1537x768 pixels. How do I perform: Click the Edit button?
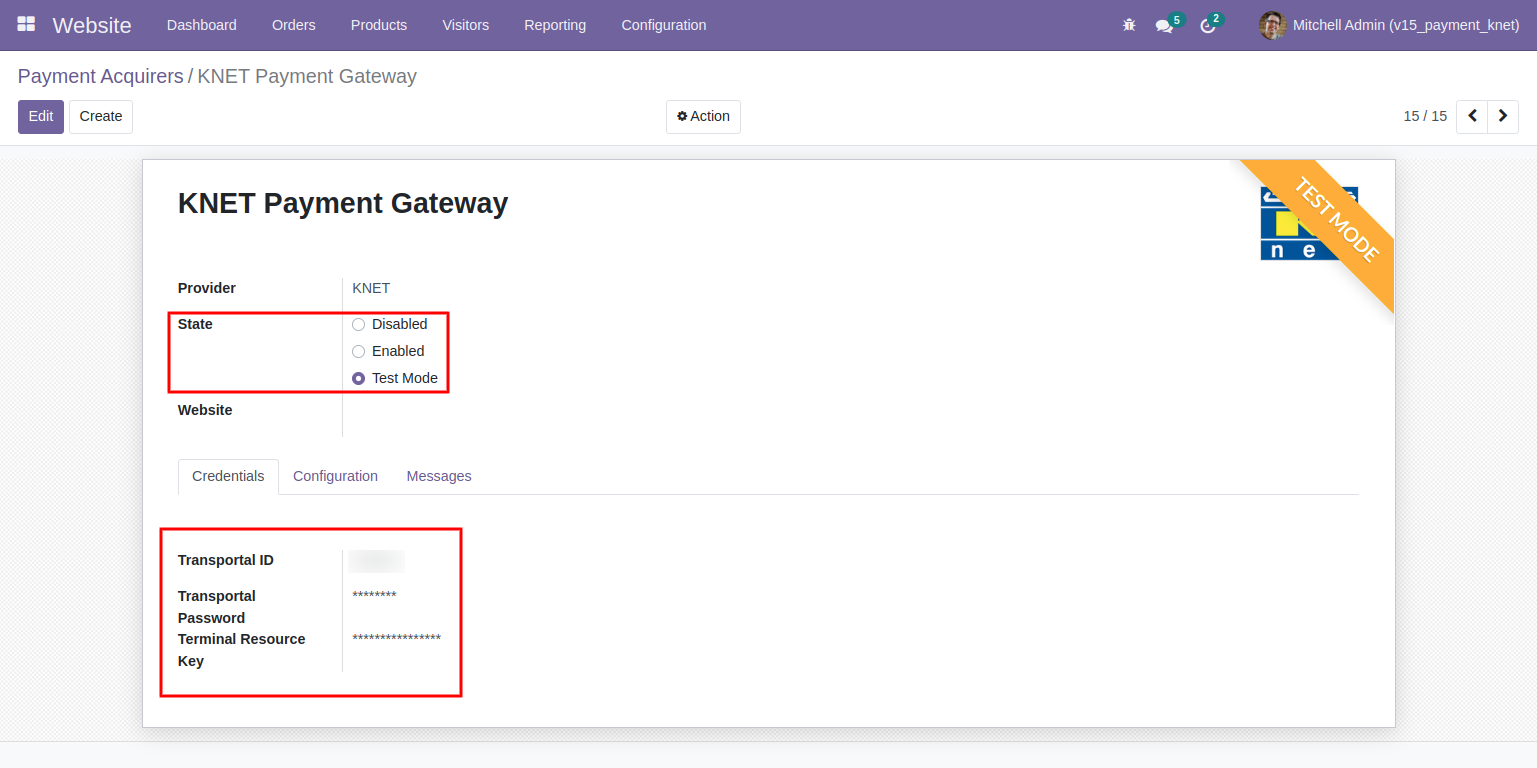point(41,116)
